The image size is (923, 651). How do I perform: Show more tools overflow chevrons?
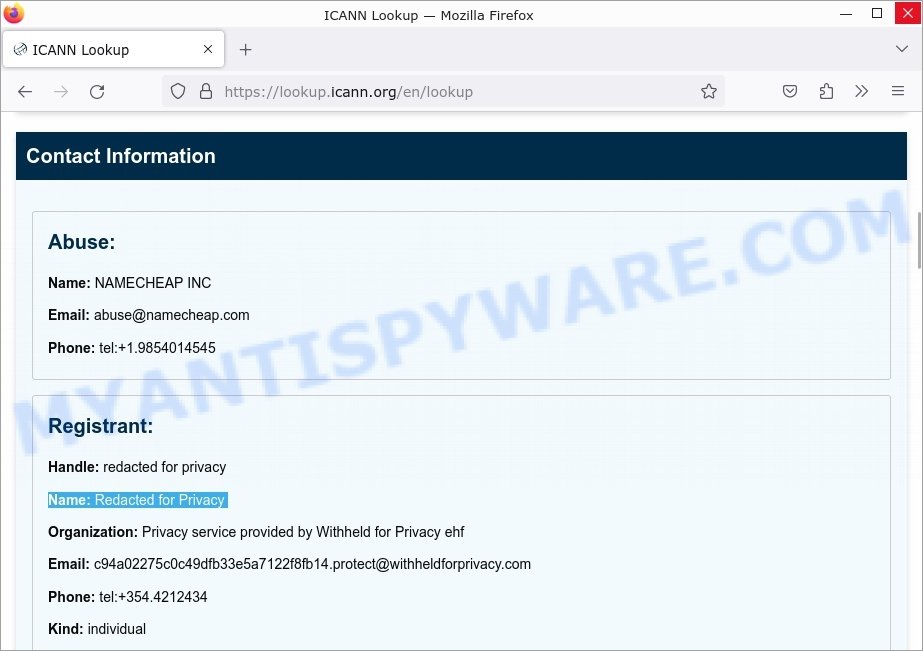pyautogui.click(x=862, y=91)
